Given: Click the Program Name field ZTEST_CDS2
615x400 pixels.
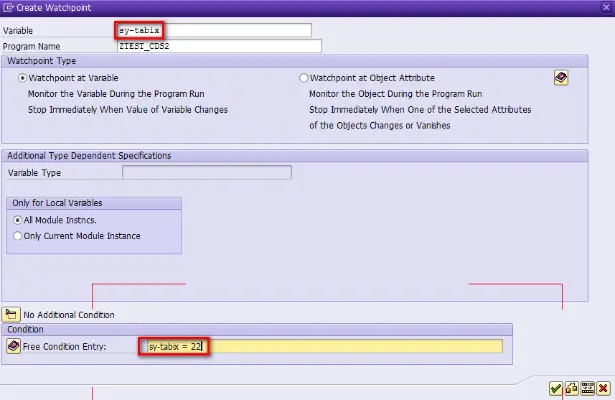Looking at the screenshot, I should tap(219, 46).
